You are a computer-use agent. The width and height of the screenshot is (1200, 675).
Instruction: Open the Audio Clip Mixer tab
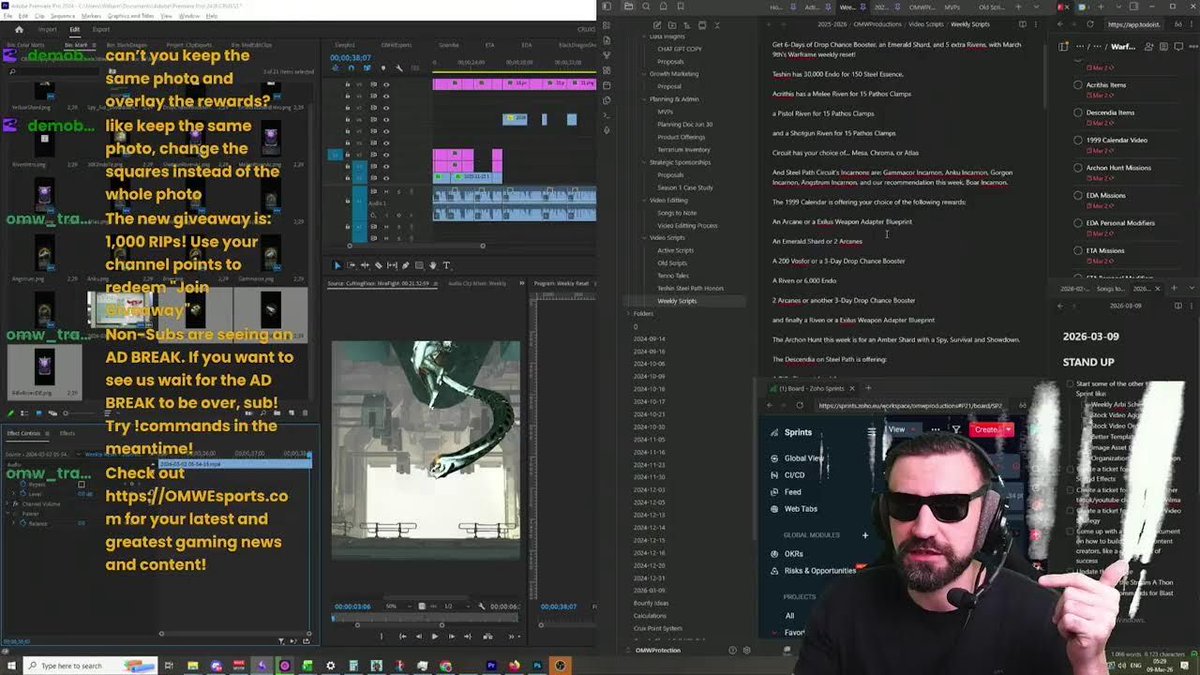tap(477, 283)
